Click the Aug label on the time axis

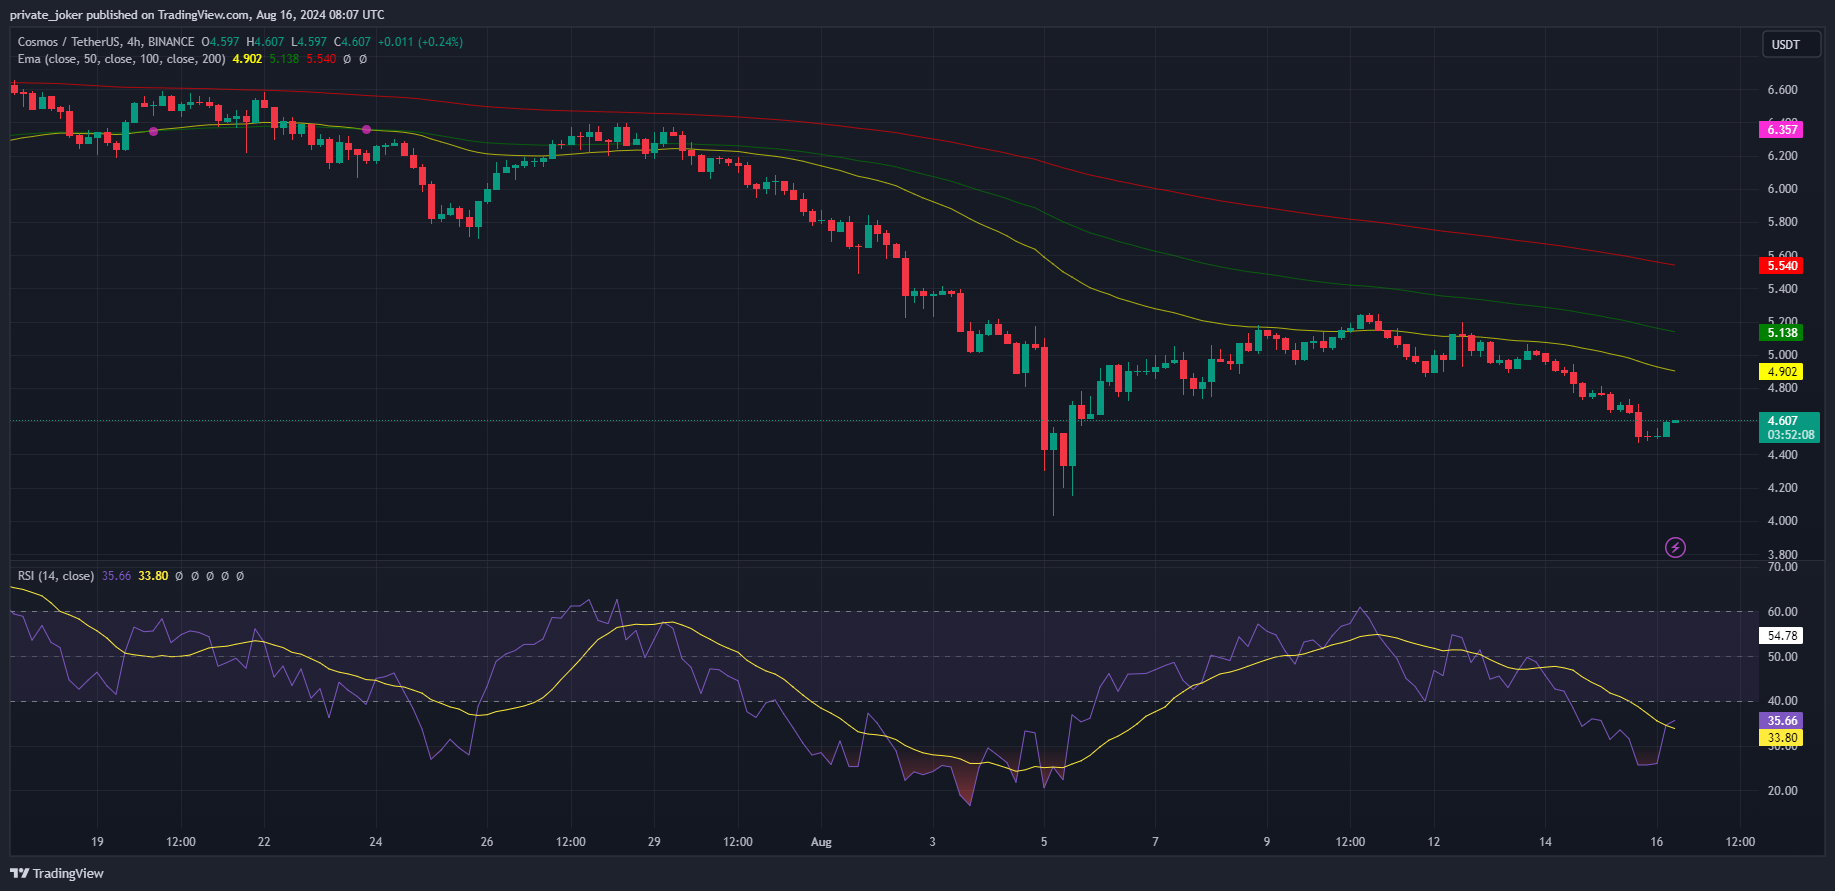pyautogui.click(x=821, y=842)
